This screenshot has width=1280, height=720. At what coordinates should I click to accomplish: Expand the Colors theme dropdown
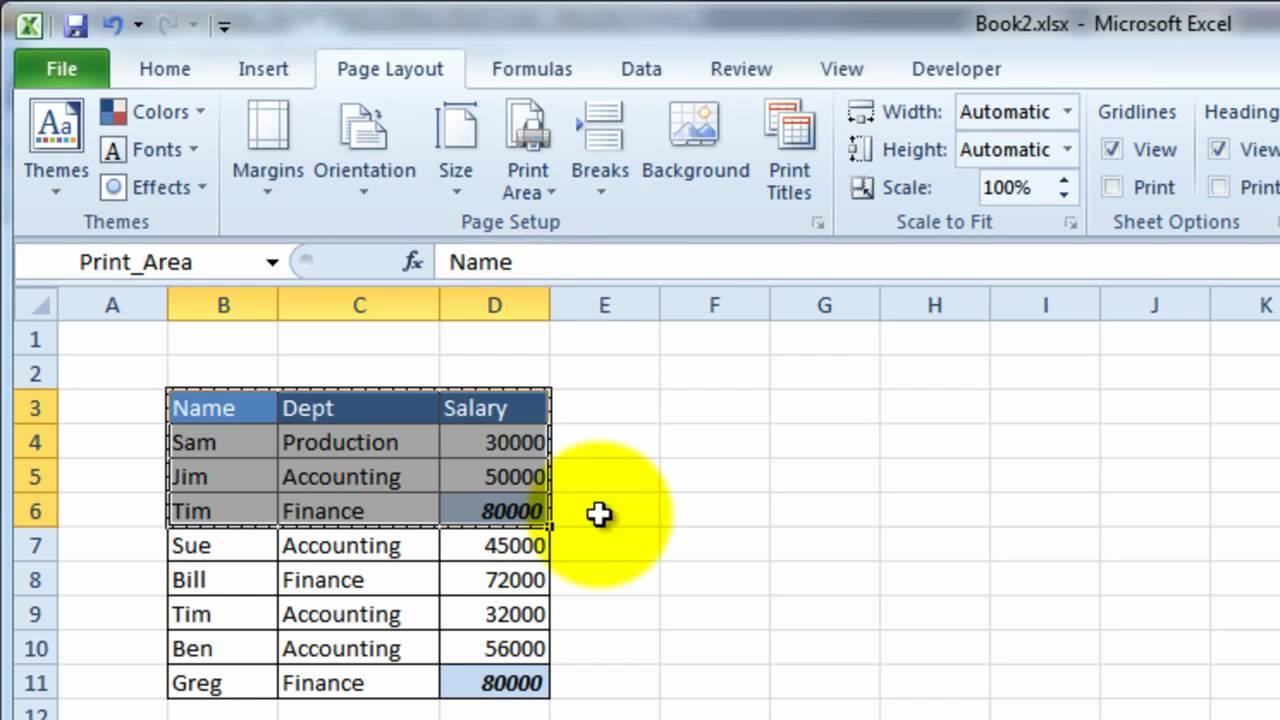pyautogui.click(x=201, y=111)
